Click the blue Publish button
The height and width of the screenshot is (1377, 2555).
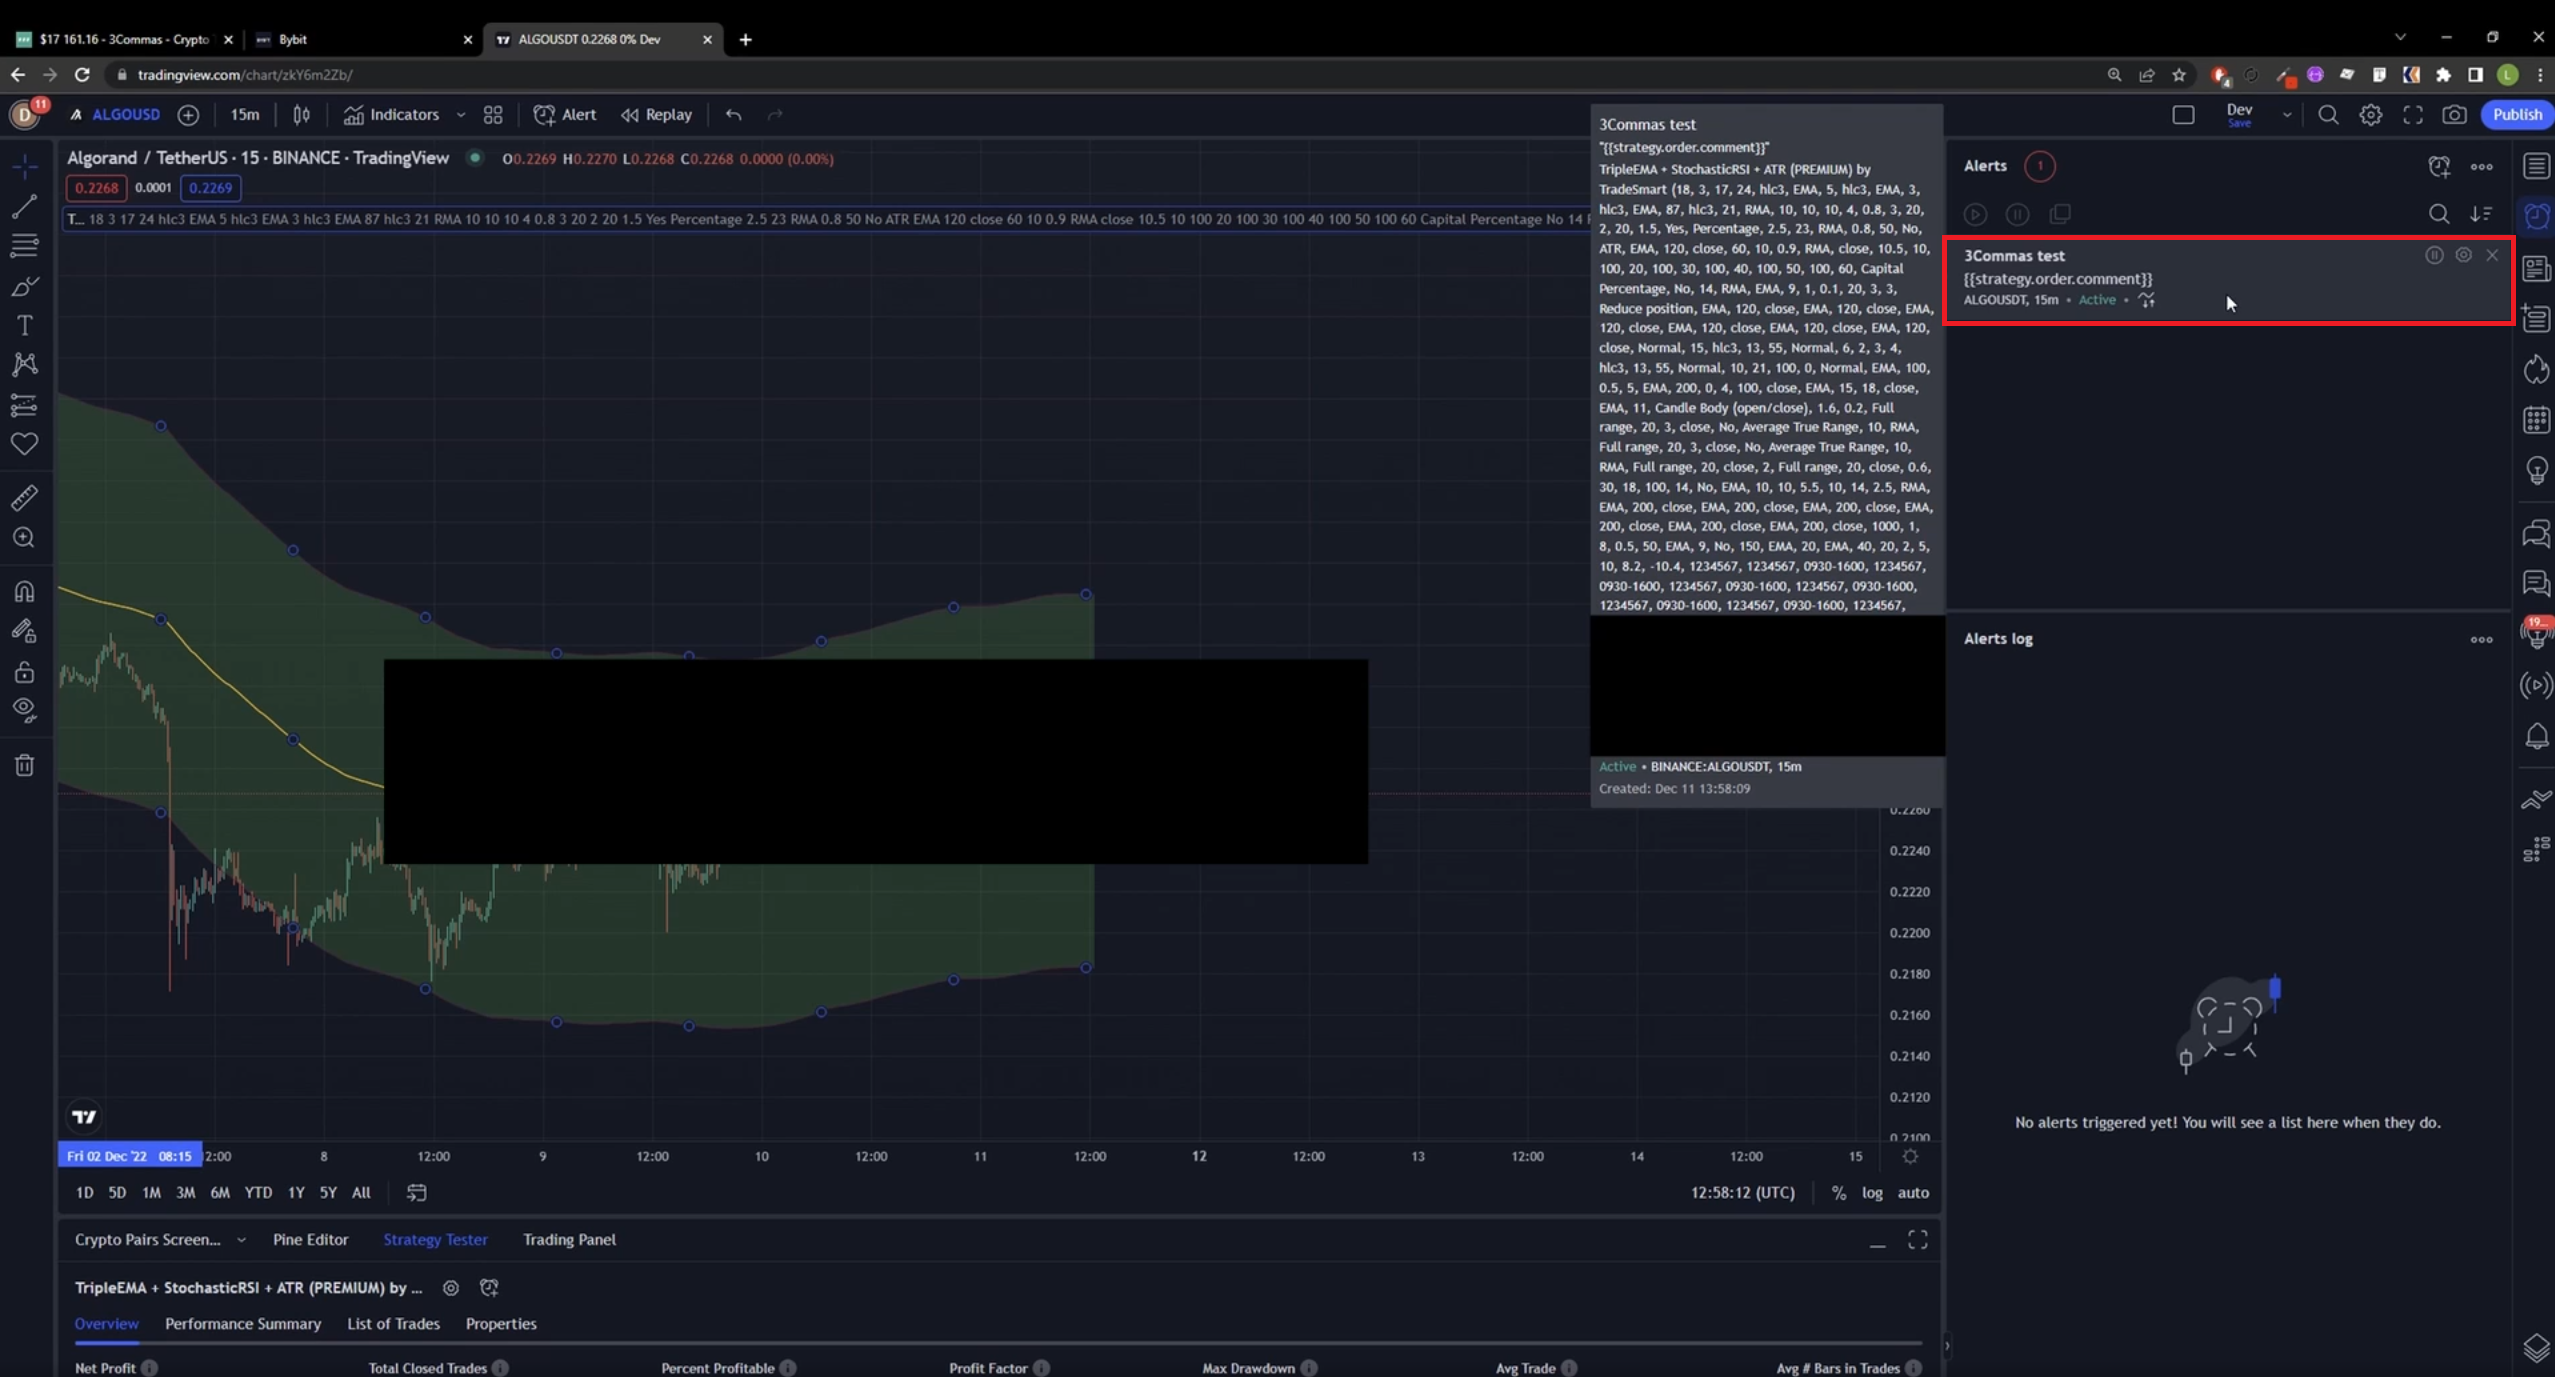click(2516, 115)
